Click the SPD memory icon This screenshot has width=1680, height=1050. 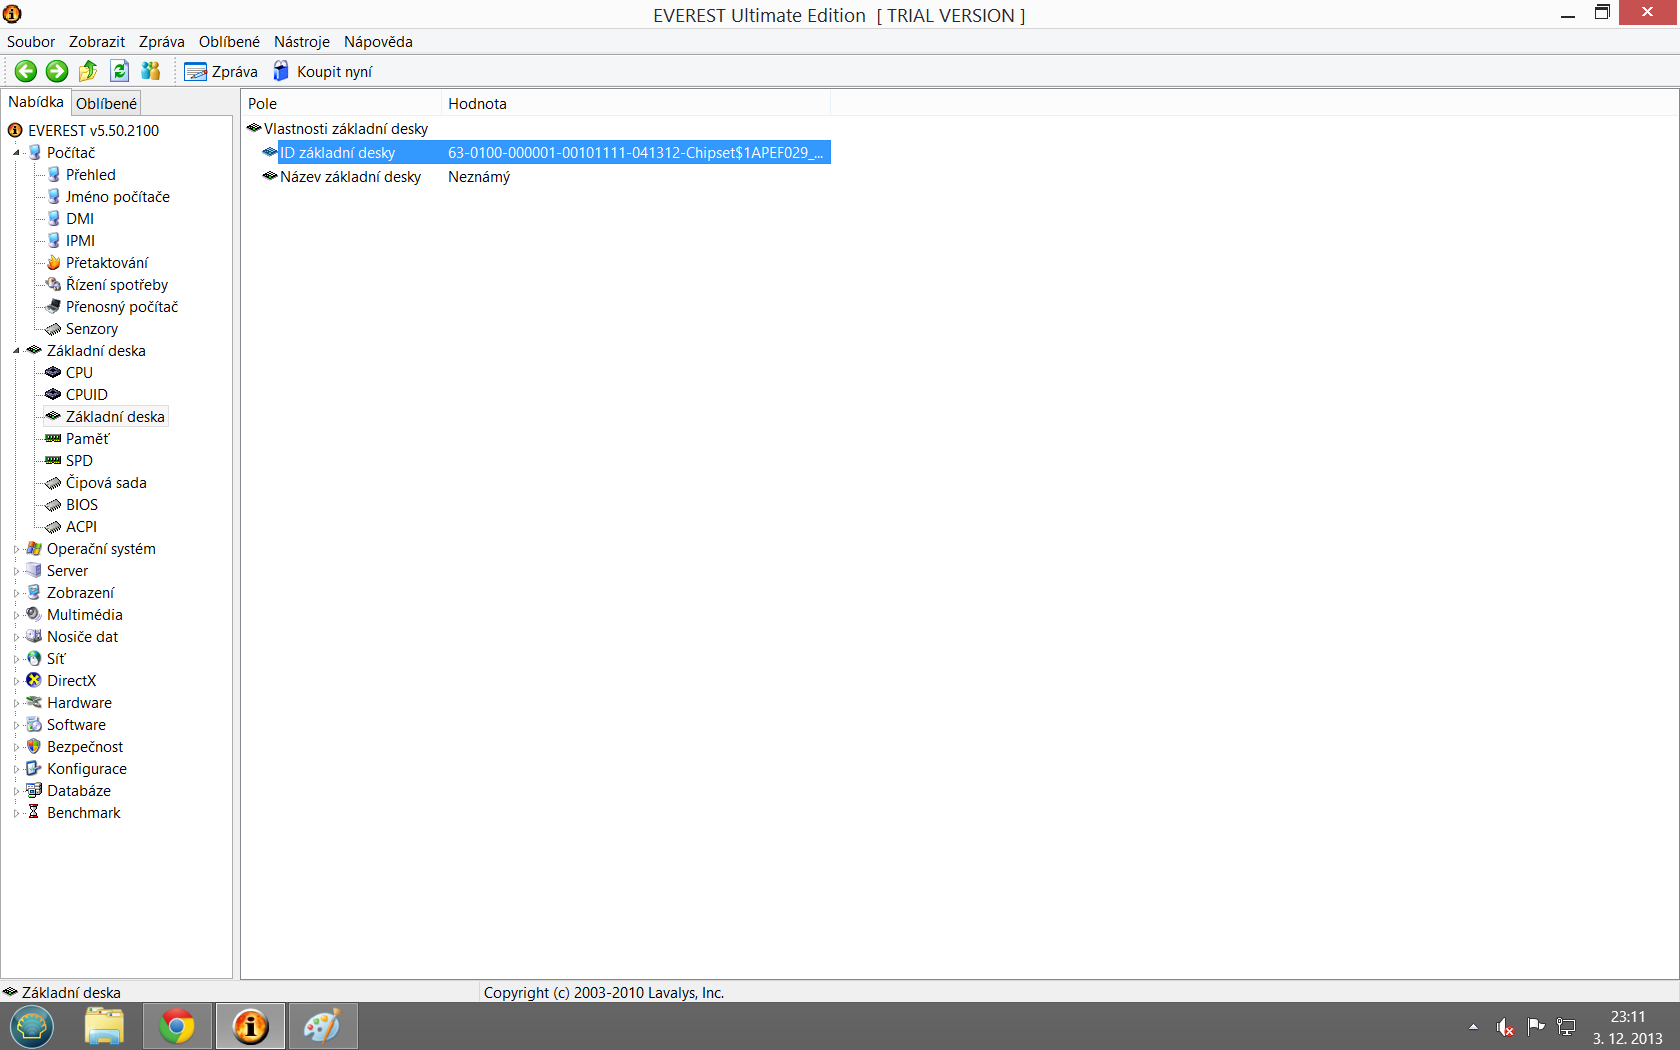click(x=54, y=460)
